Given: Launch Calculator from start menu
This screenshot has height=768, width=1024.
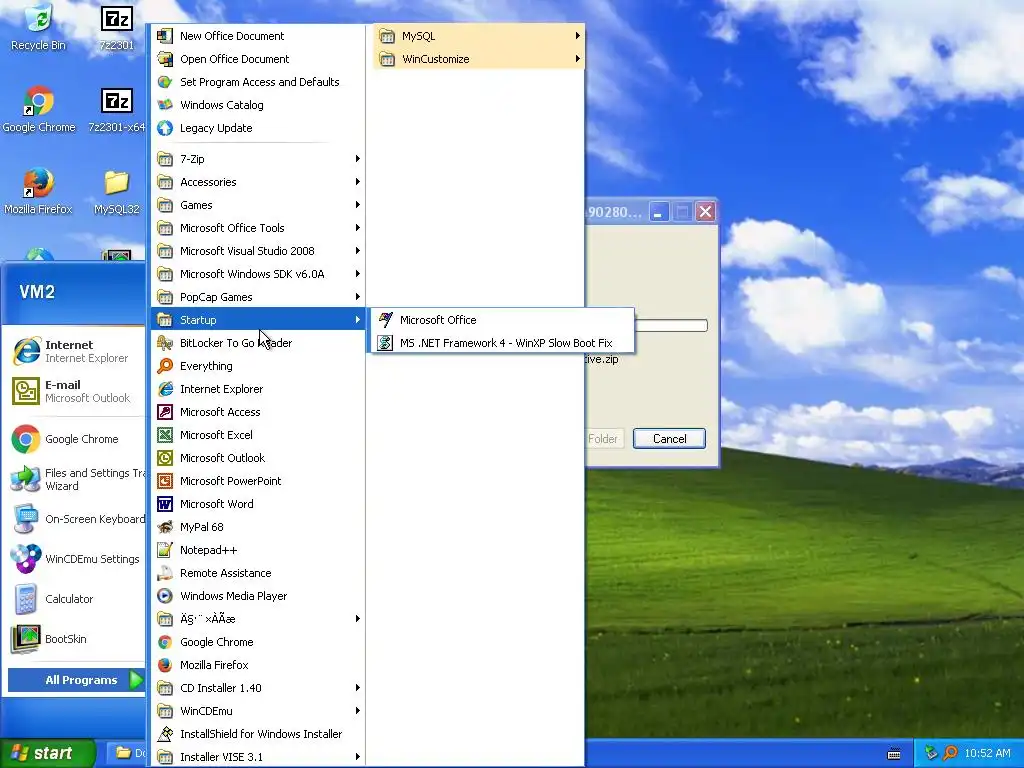Looking at the screenshot, I should [74, 599].
